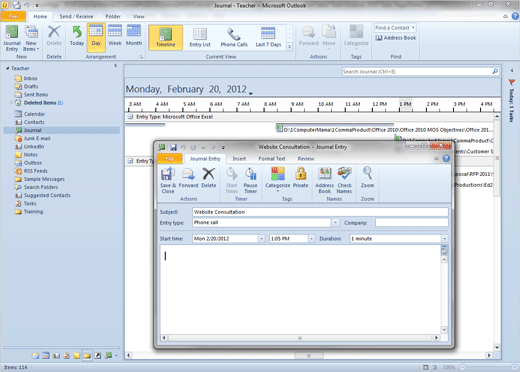Click Check Names in Journal Entry ribbon

pyautogui.click(x=344, y=180)
